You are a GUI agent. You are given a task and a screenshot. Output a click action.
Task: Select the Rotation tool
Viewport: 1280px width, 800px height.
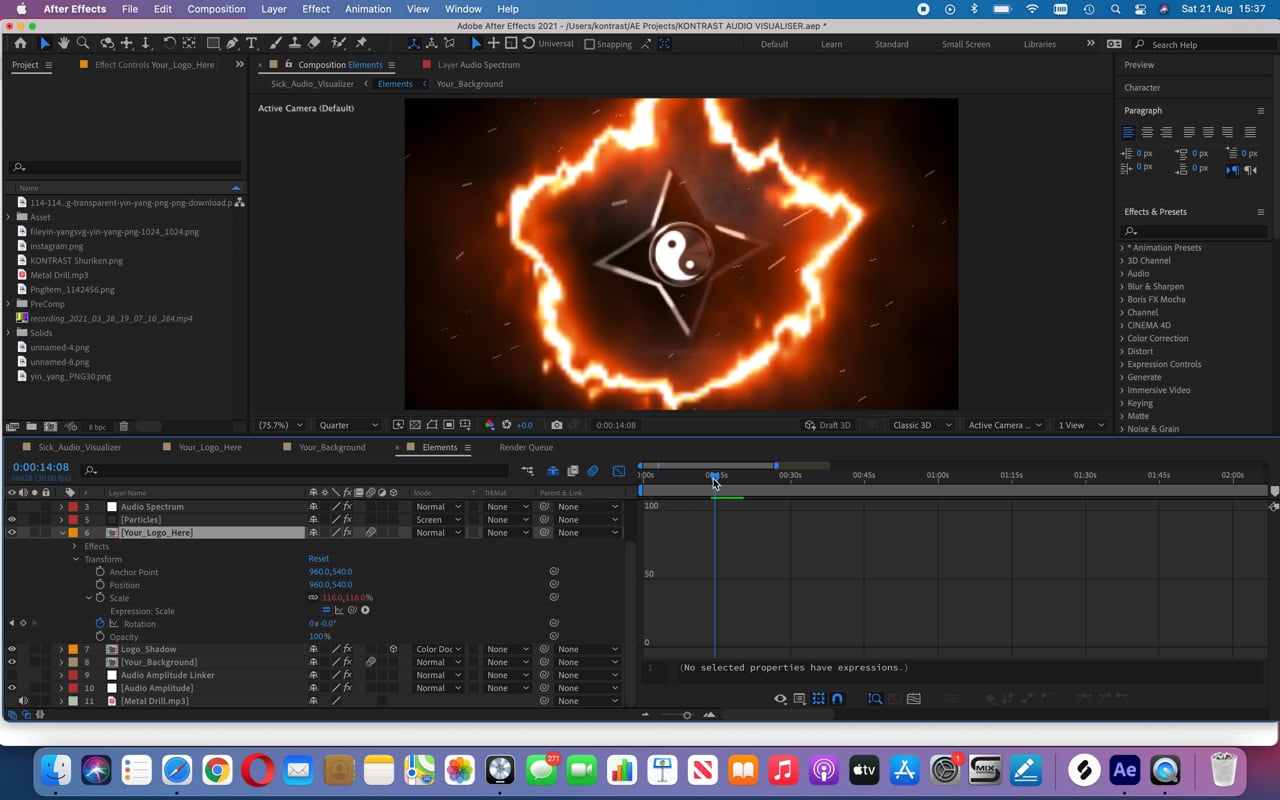(x=169, y=44)
